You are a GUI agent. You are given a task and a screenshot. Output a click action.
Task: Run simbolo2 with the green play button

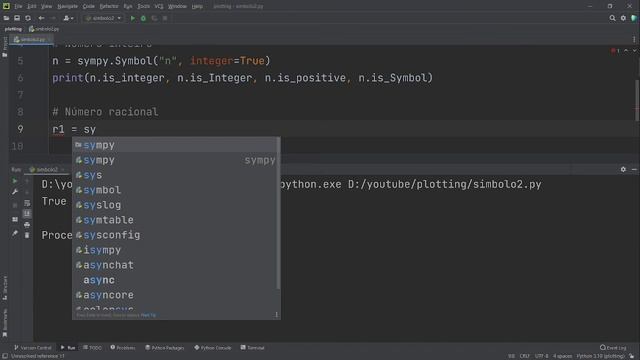[x=133, y=18]
